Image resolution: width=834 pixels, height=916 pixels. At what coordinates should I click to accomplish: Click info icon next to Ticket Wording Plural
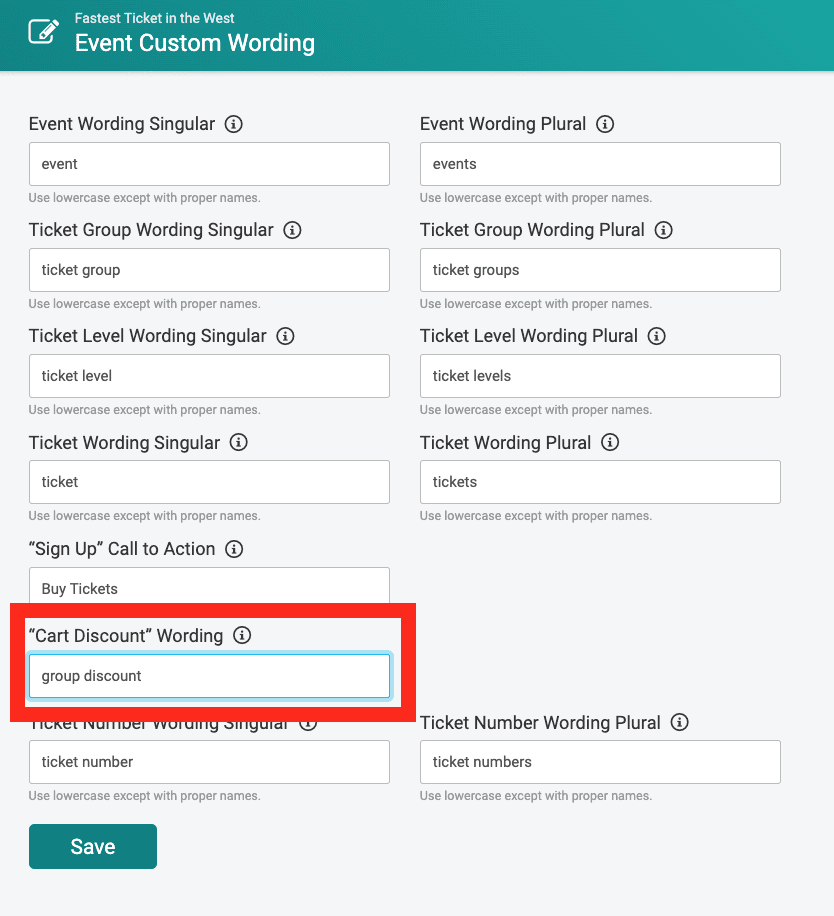tap(610, 442)
